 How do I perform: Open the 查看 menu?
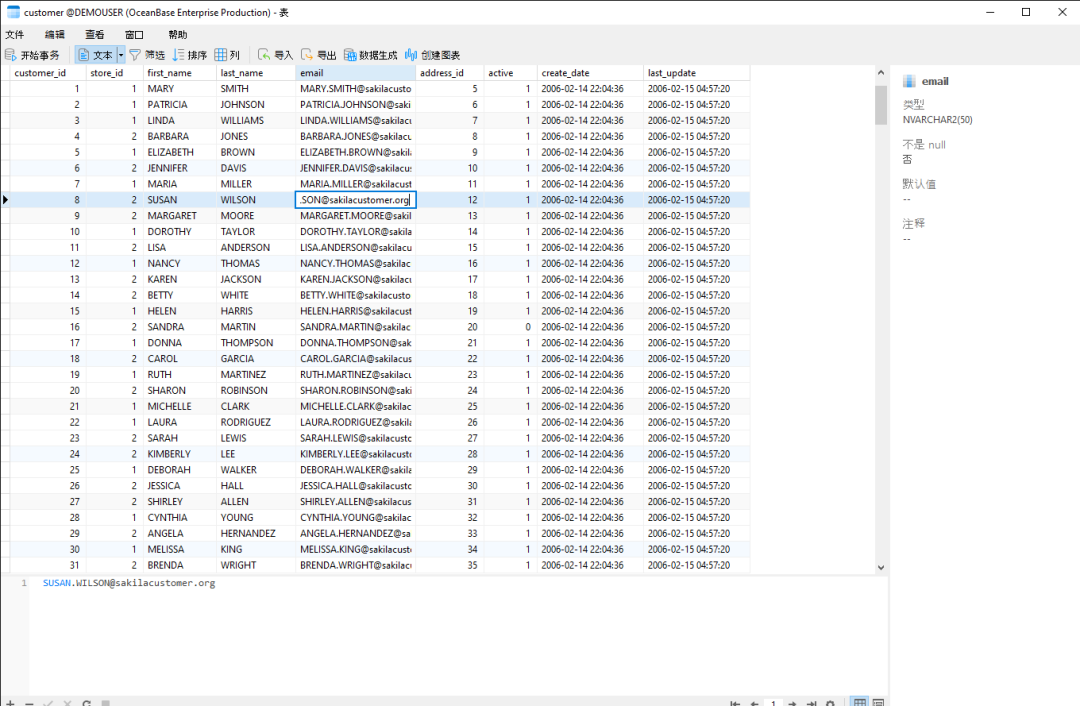[94, 34]
